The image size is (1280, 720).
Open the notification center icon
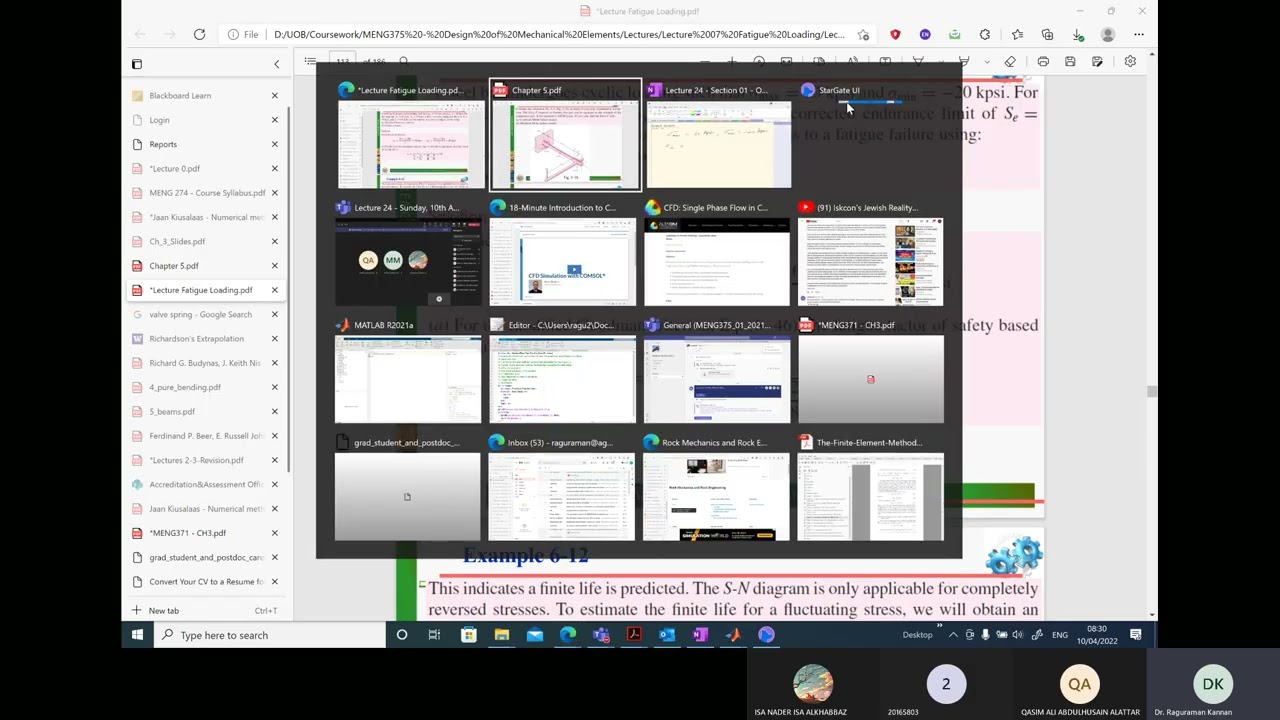[1136, 635]
